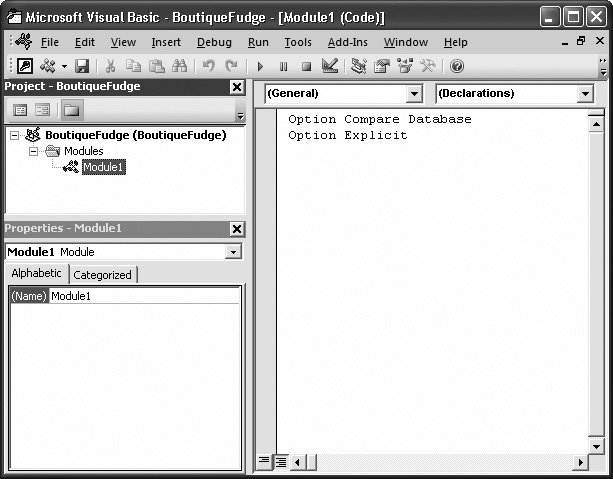Viewport: 613px width, 479px height.
Task: Click the Undo arrow icon
Action: click(x=208, y=66)
